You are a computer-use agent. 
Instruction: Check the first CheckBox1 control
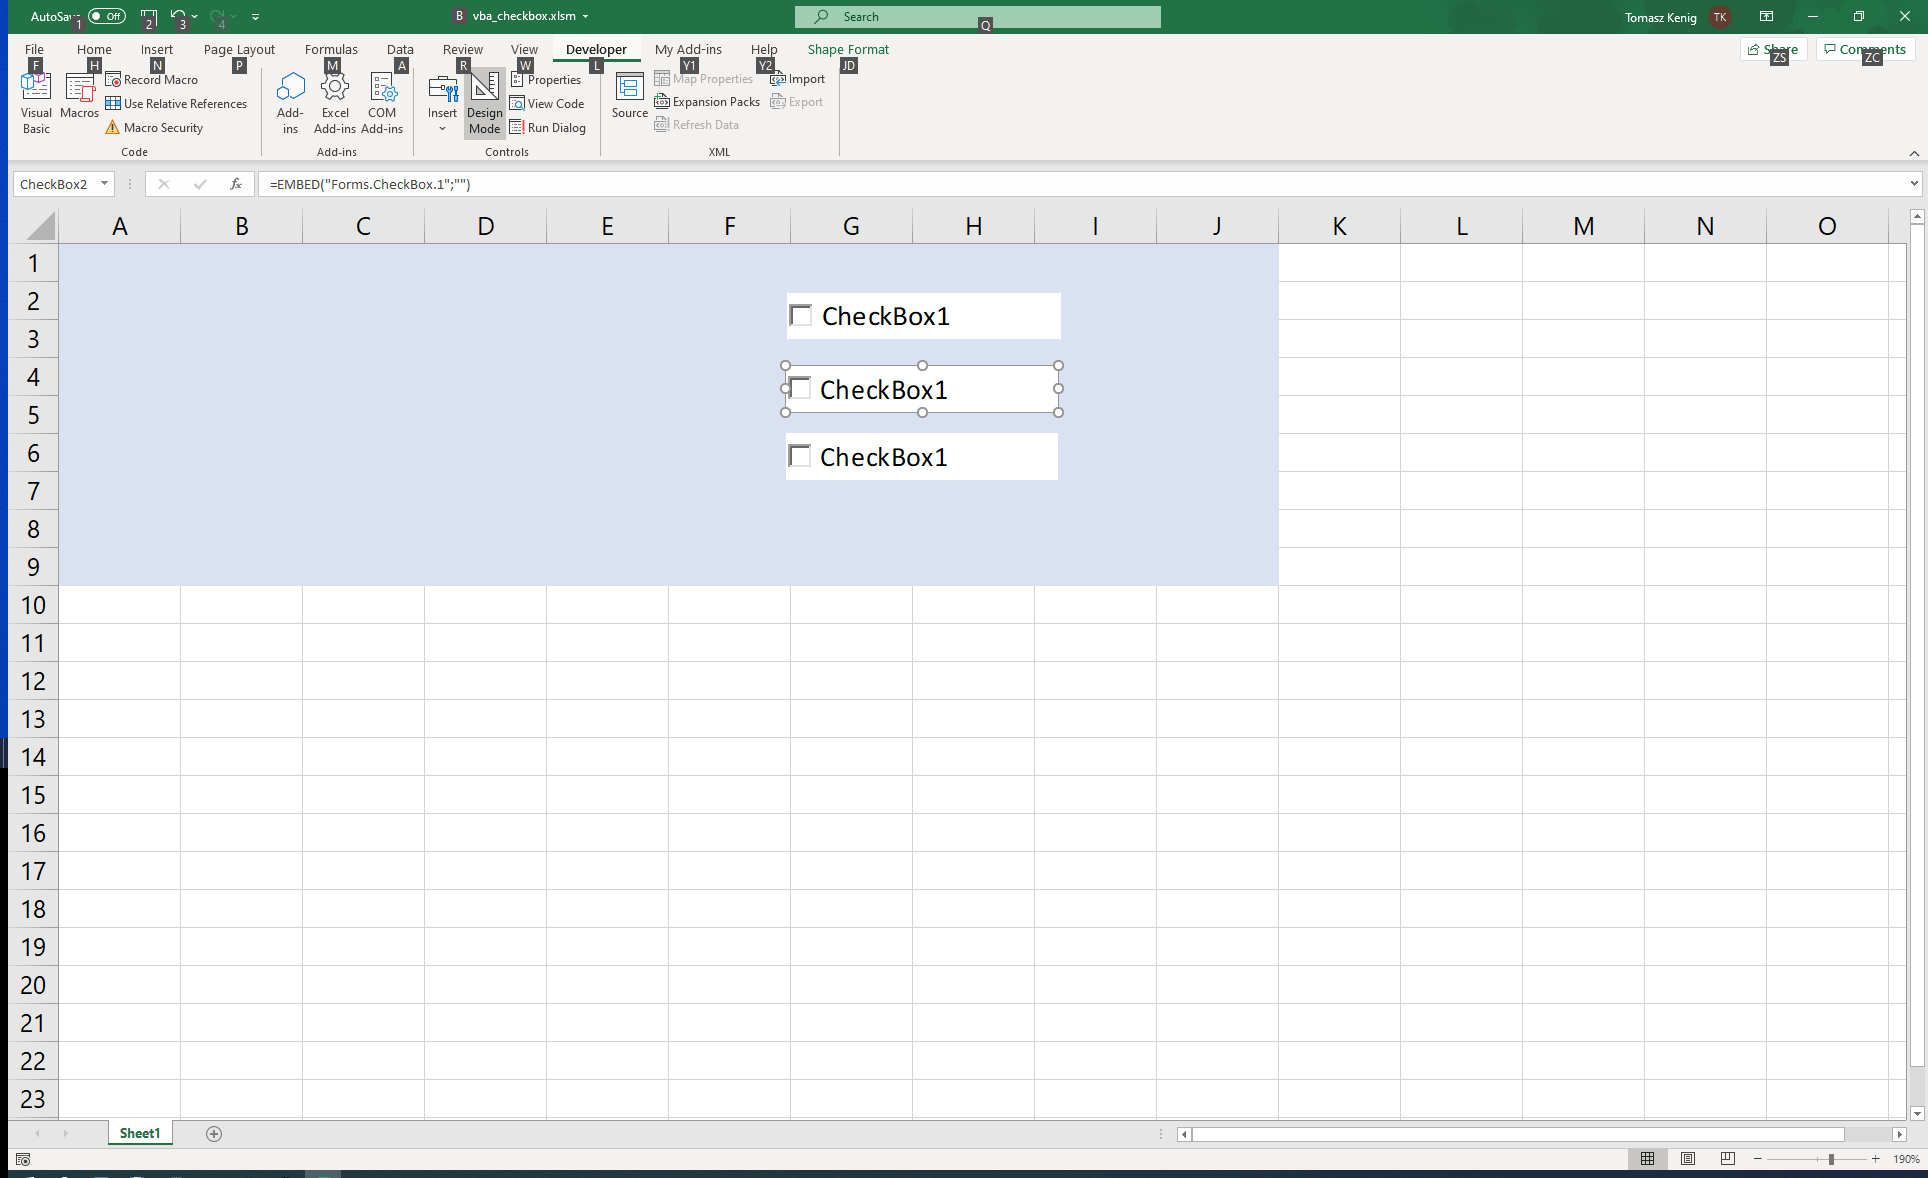tap(800, 315)
